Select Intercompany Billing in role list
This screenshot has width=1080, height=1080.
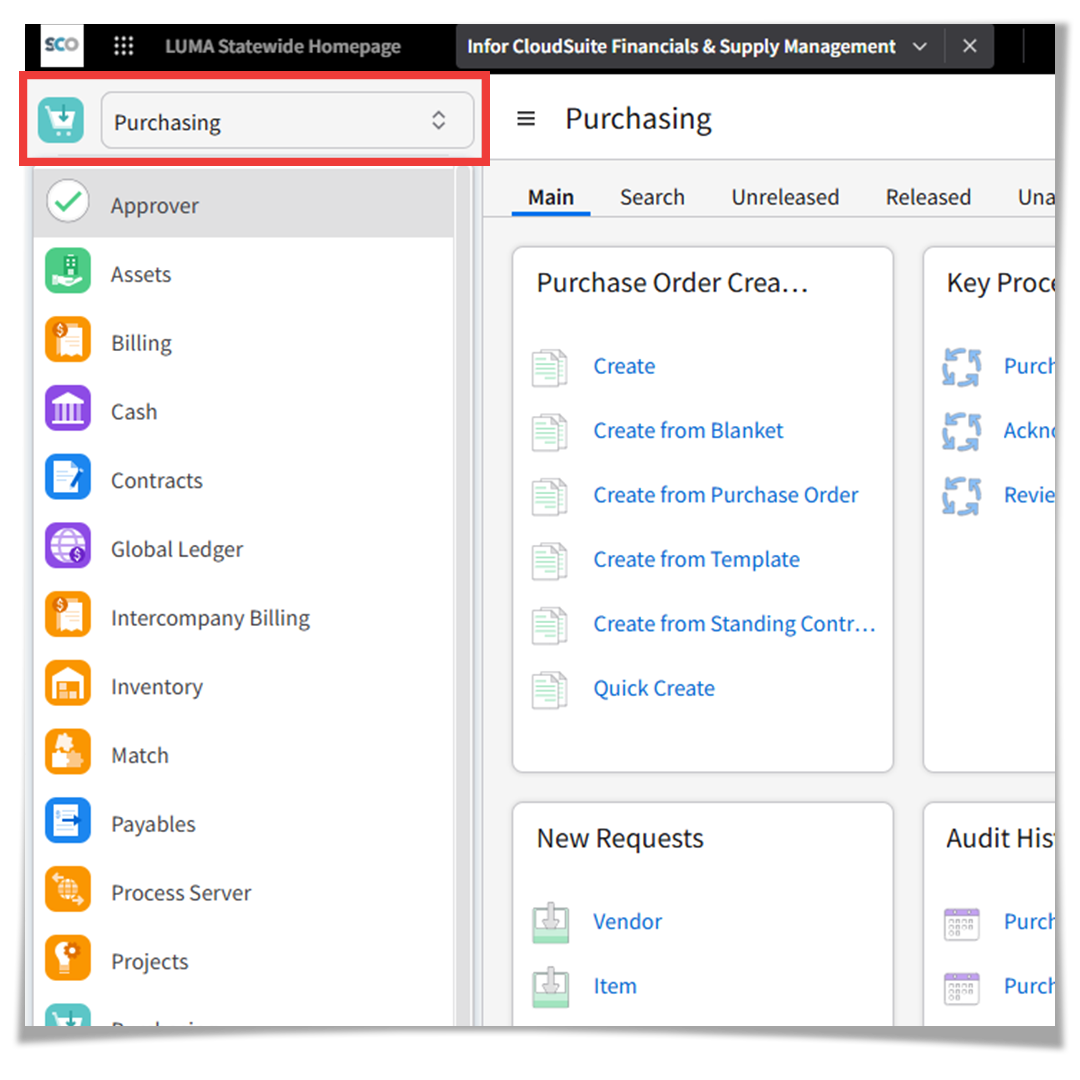tap(243, 618)
